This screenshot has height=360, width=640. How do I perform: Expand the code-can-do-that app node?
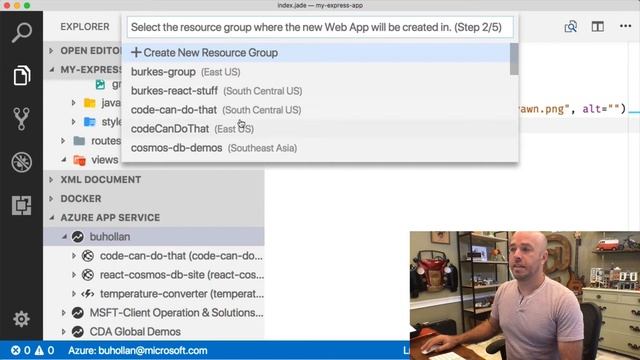point(74,256)
